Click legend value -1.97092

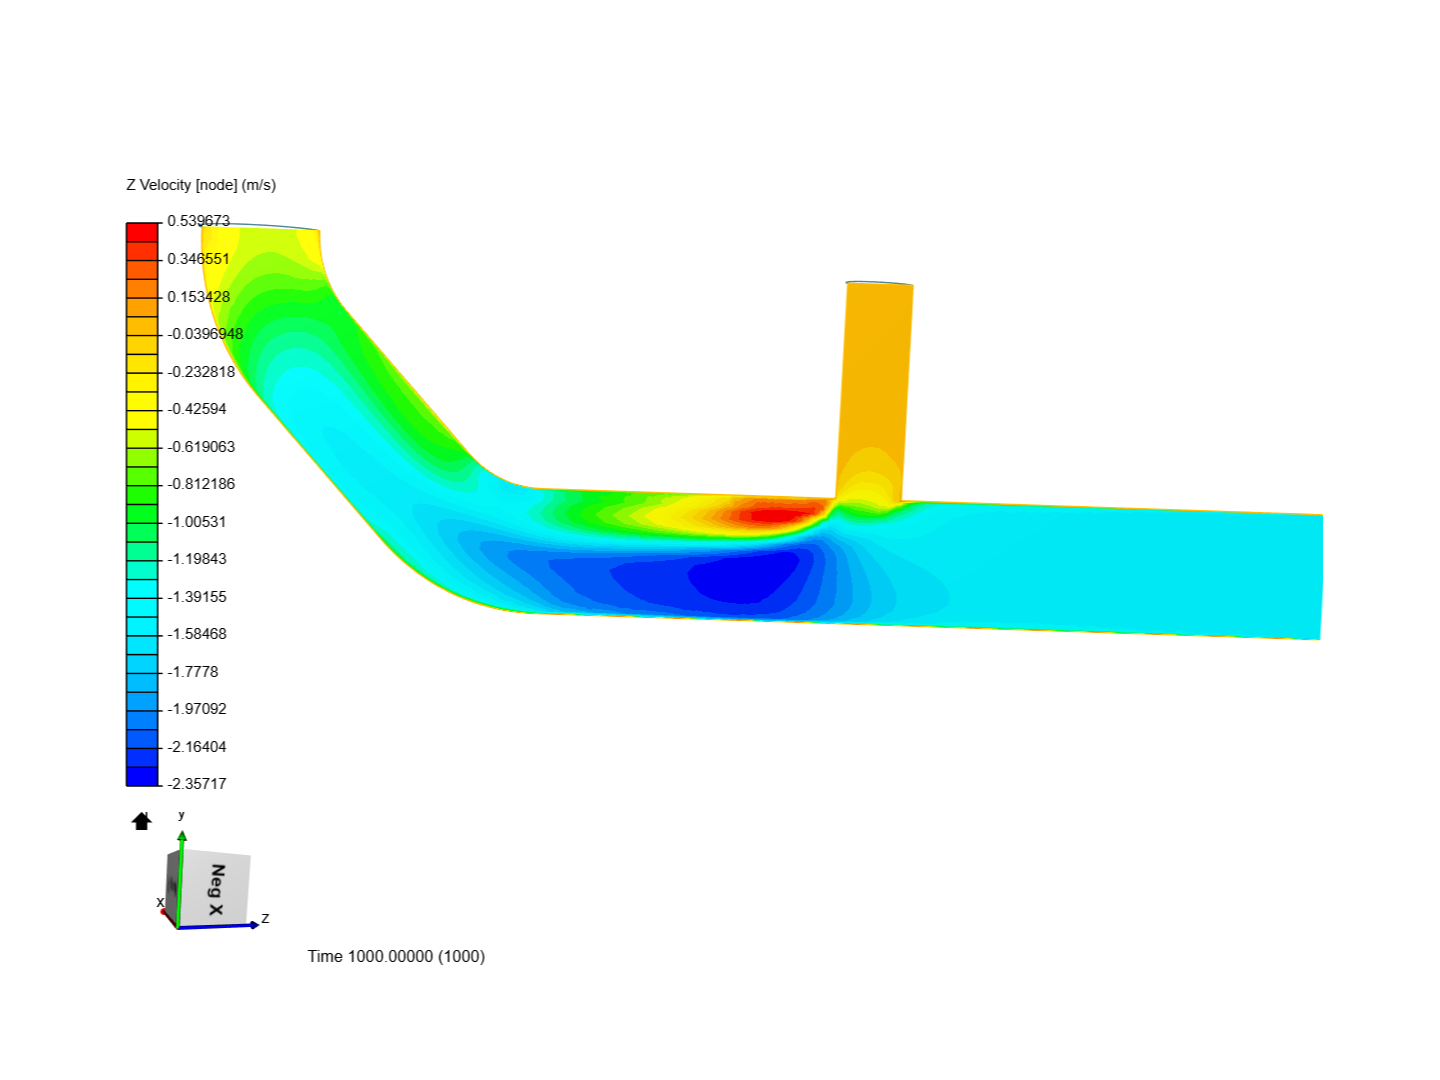(x=197, y=709)
